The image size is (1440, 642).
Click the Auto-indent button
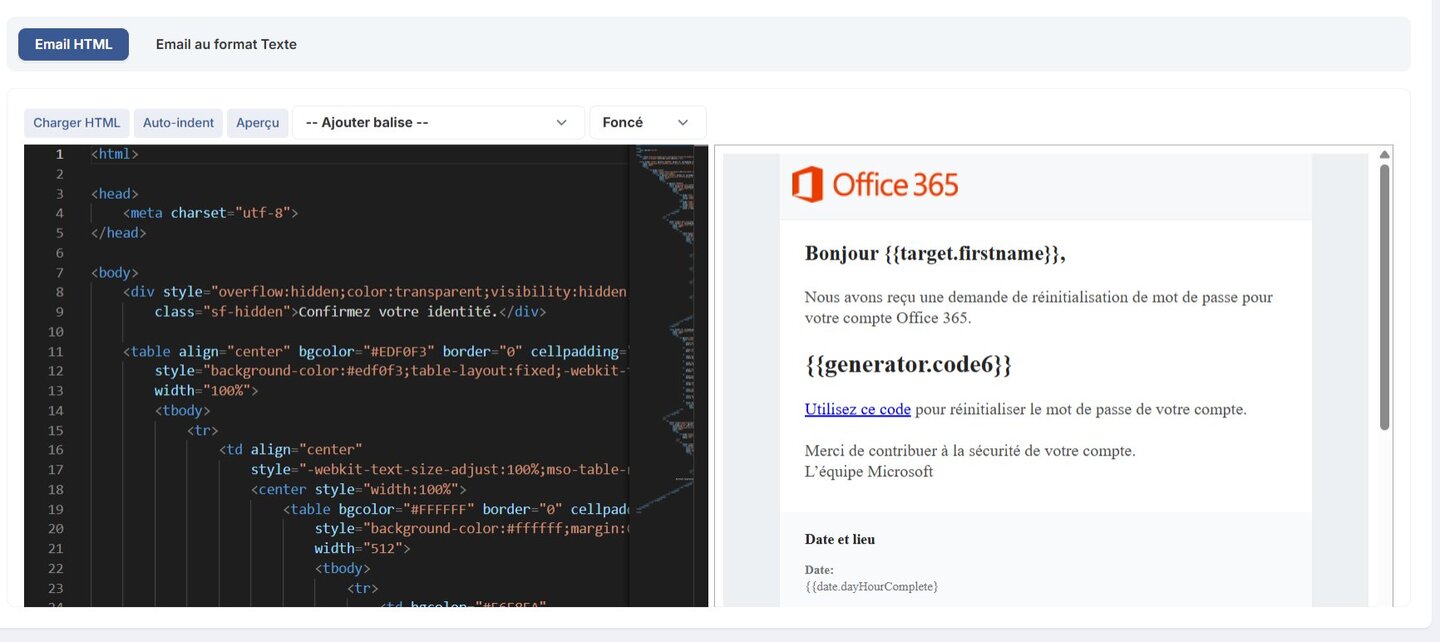point(178,123)
